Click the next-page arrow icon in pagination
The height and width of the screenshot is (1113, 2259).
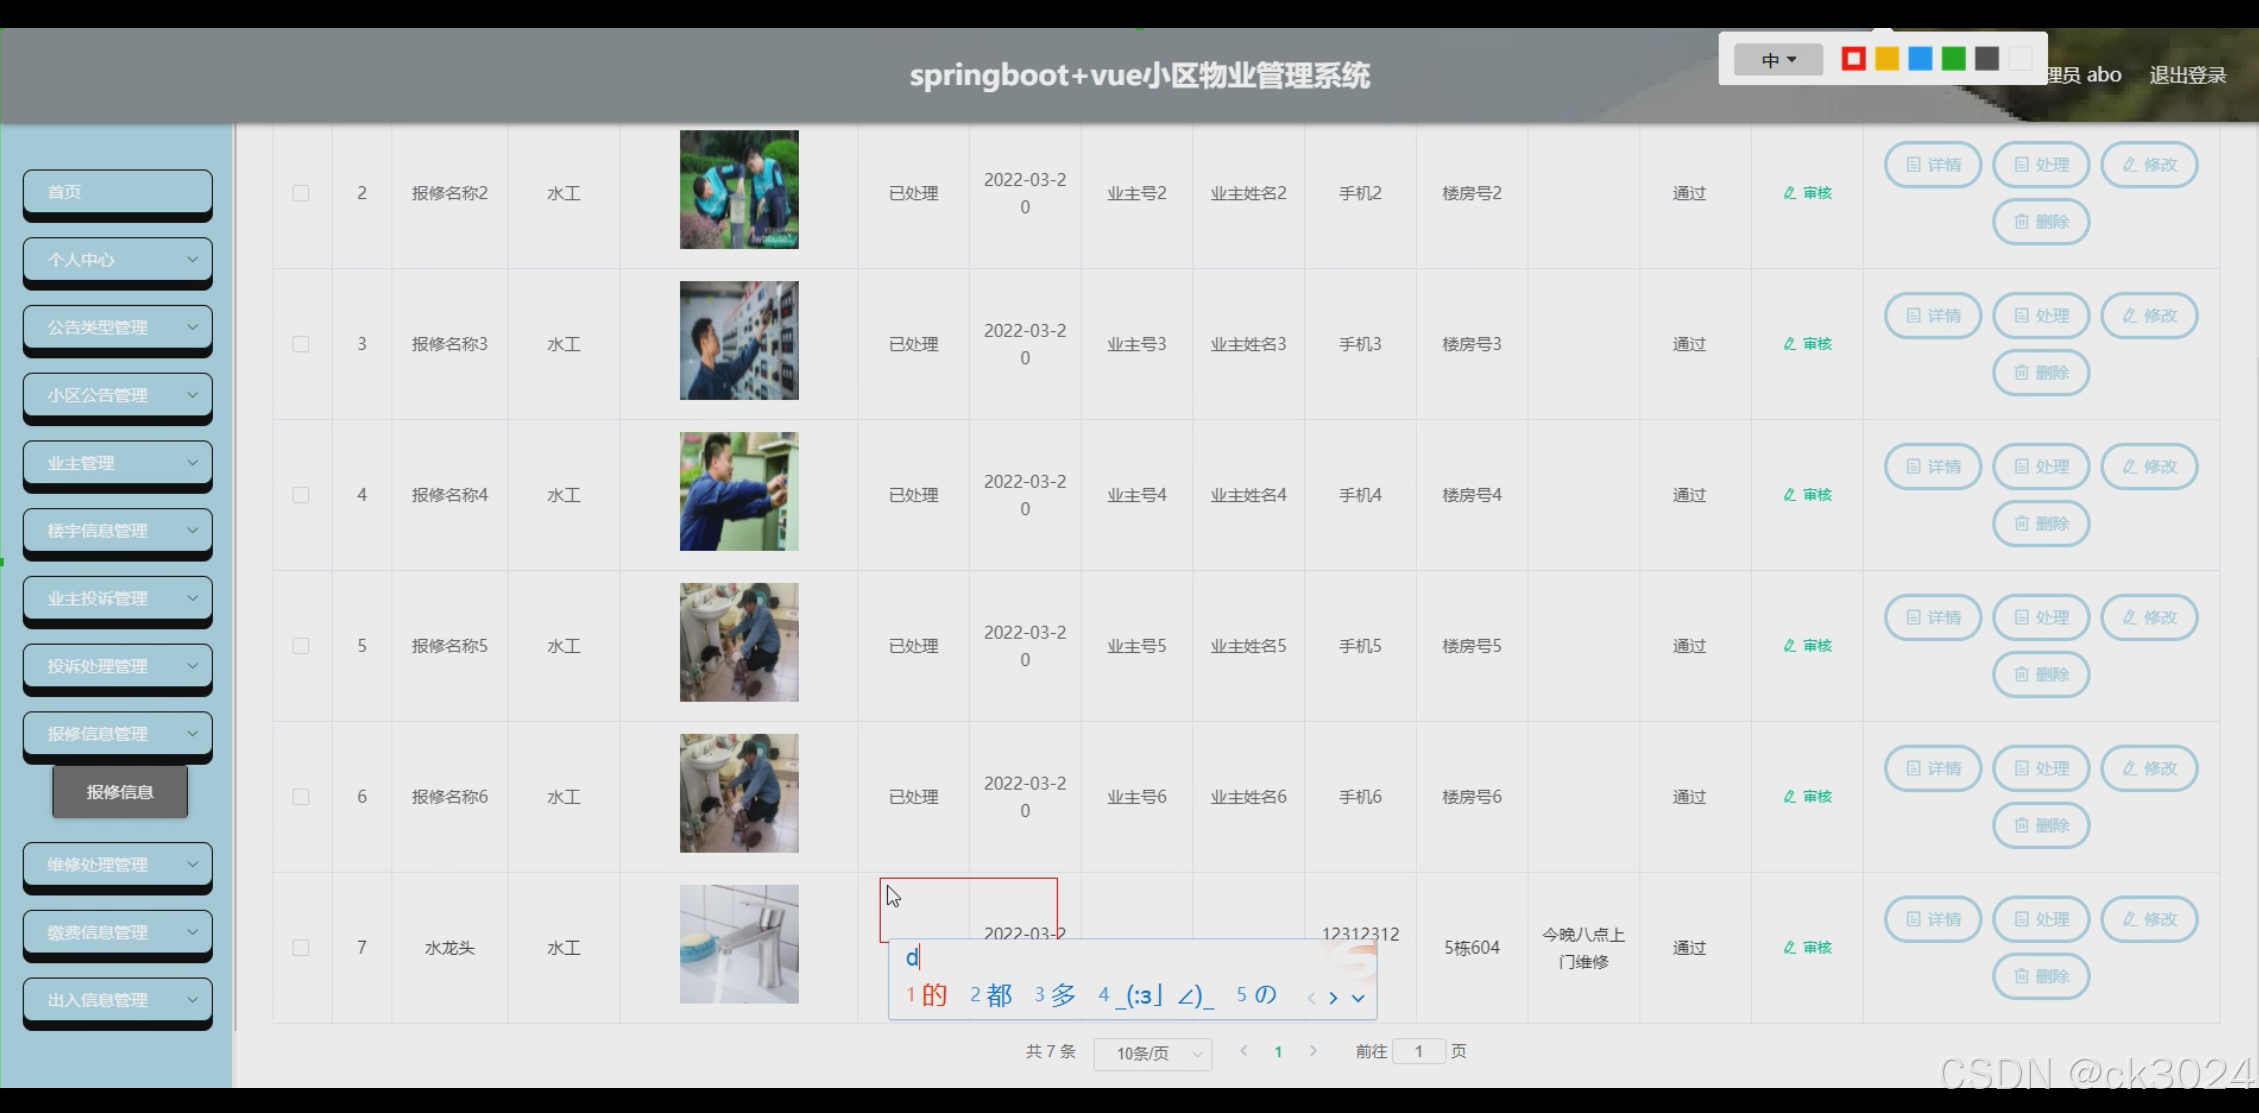tap(1313, 1051)
